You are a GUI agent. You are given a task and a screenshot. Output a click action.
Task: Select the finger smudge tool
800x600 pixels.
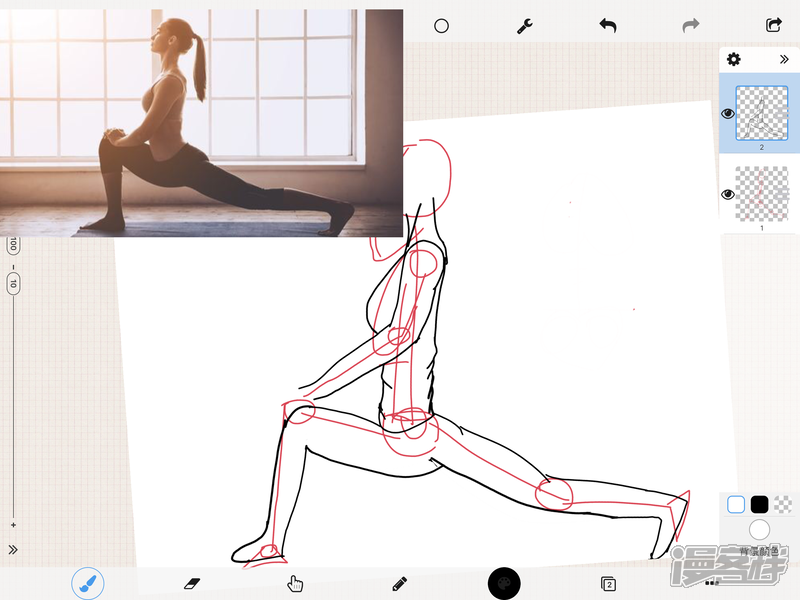295,584
